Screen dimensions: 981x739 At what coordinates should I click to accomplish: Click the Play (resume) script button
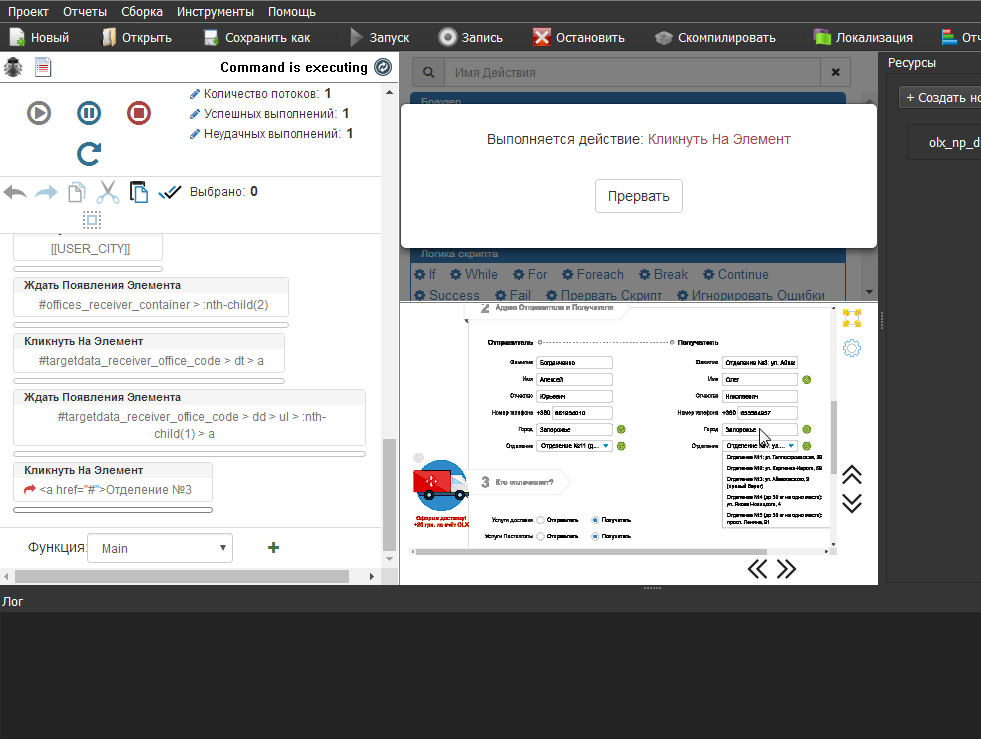(x=39, y=113)
